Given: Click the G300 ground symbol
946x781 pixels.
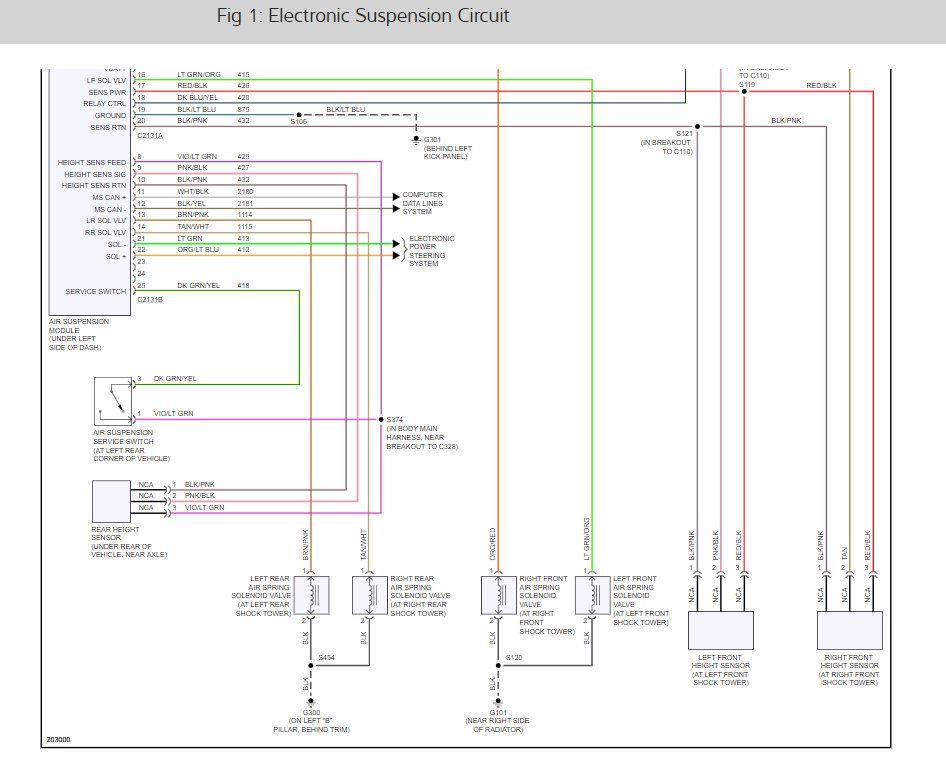Looking at the screenshot, I should coord(311,702).
